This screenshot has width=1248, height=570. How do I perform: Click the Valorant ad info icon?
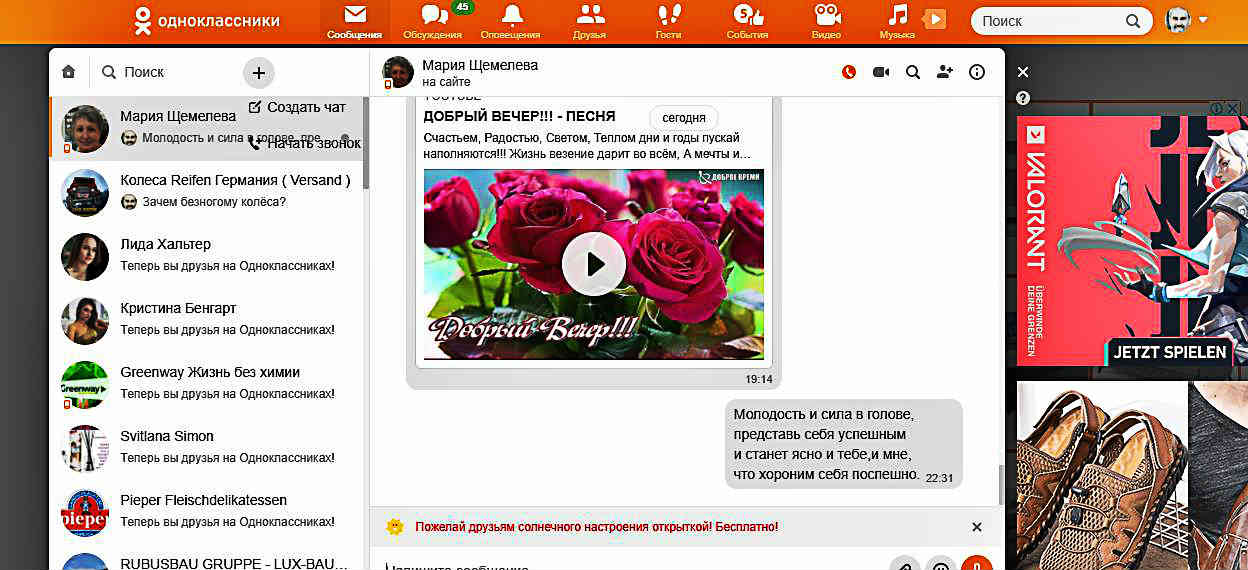coord(1216,108)
